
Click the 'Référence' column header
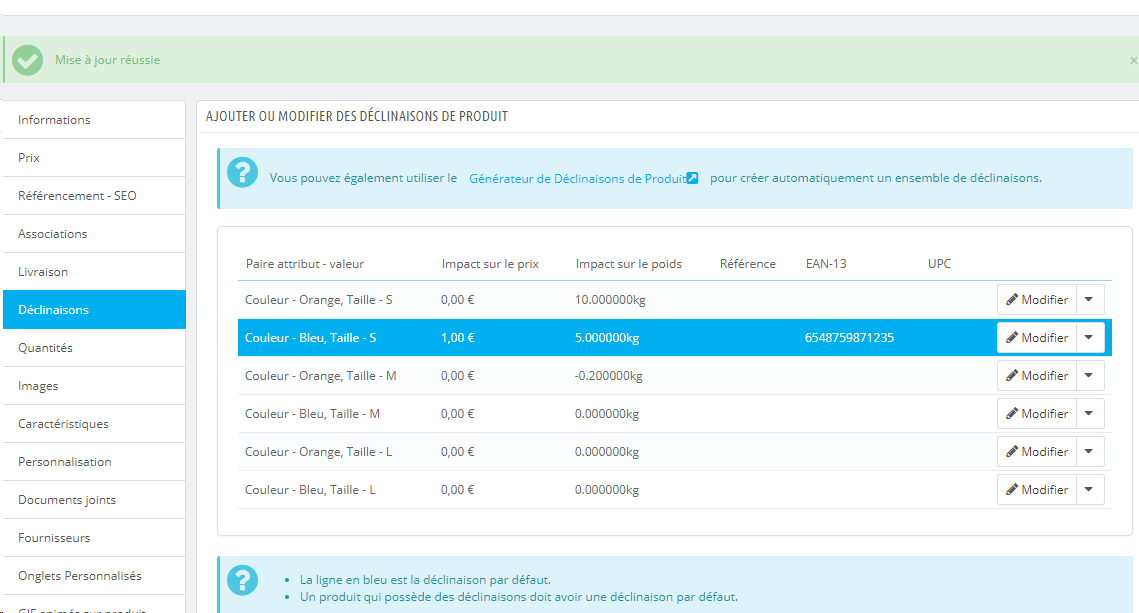[747, 264]
